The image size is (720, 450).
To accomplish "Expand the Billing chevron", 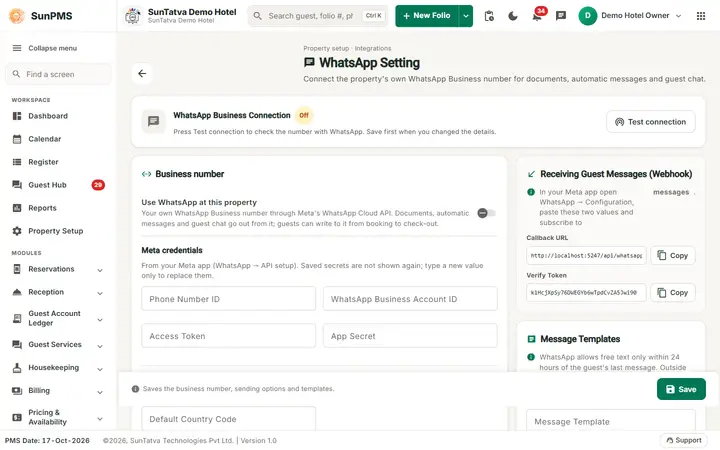I will 100,392.
